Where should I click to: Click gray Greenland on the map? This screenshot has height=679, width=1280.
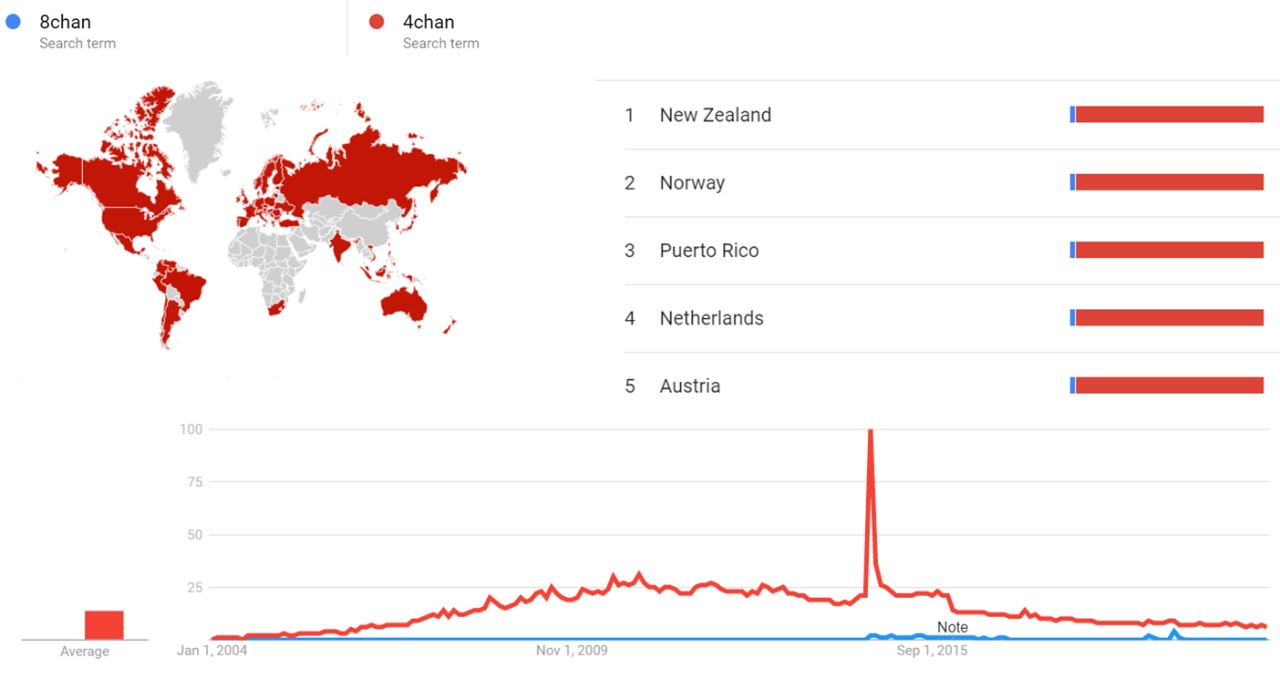[x=198, y=125]
